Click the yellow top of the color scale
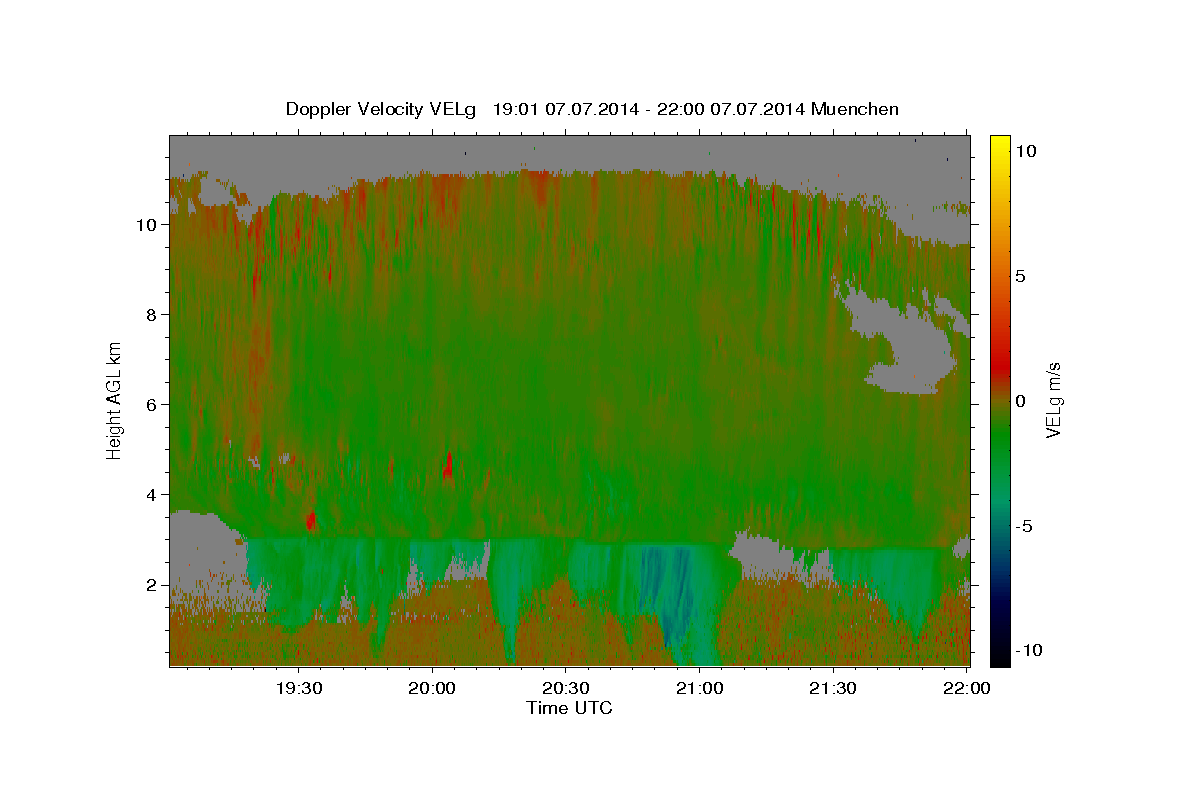1200x800 pixels. (1000, 145)
